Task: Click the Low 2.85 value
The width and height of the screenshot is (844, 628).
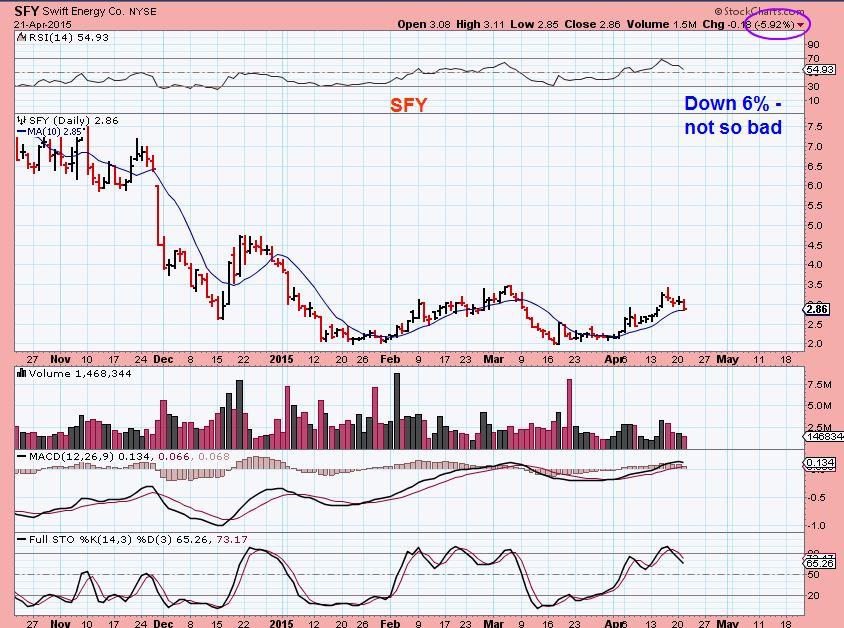Action: pyautogui.click(x=534, y=24)
